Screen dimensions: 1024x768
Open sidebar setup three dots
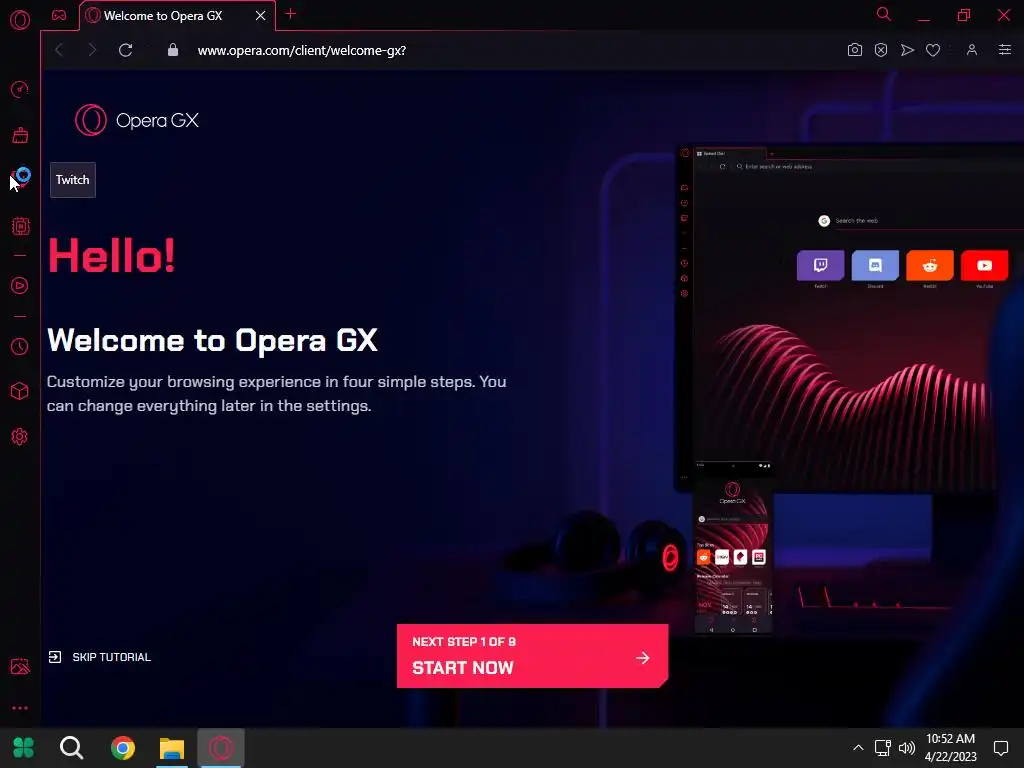[20, 708]
